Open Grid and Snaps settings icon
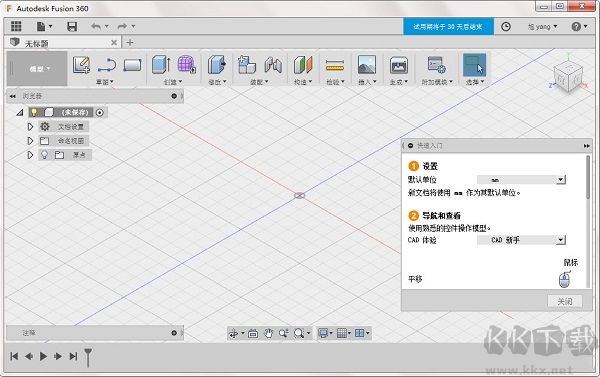The width and height of the screenshot is (600, 377). 342,333
